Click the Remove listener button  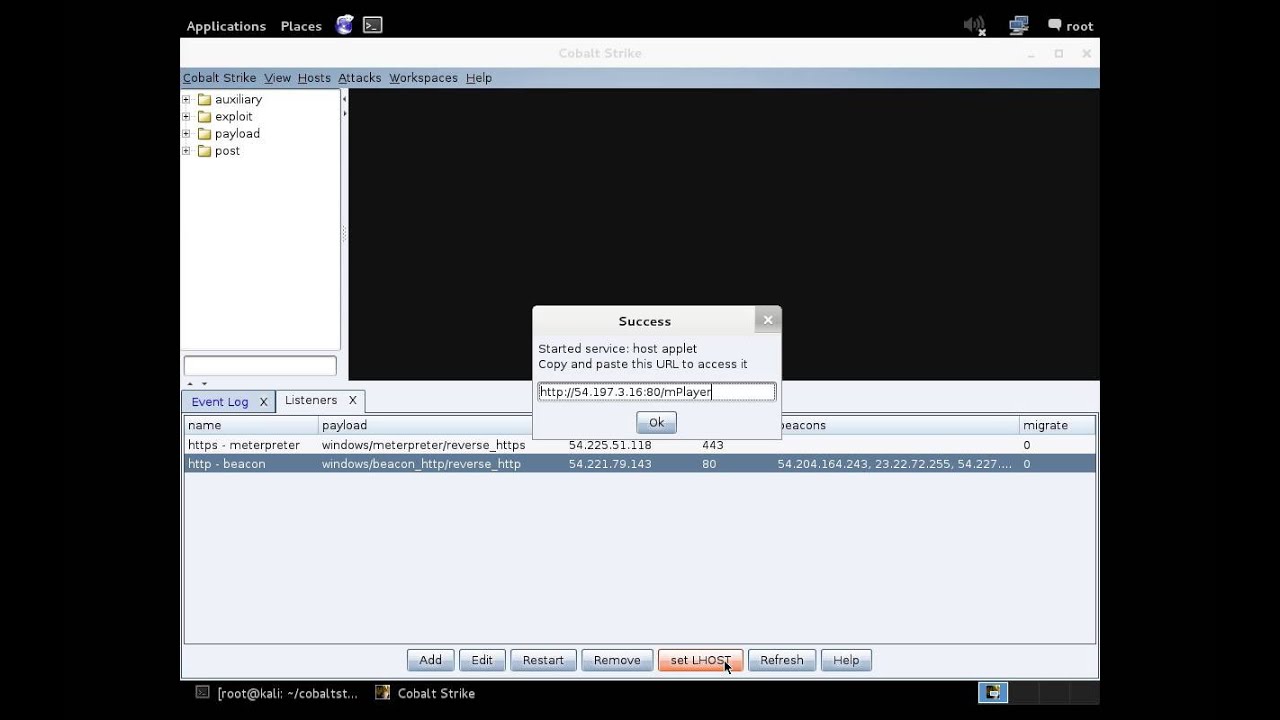pyautogui.click(x=617, y=660)
